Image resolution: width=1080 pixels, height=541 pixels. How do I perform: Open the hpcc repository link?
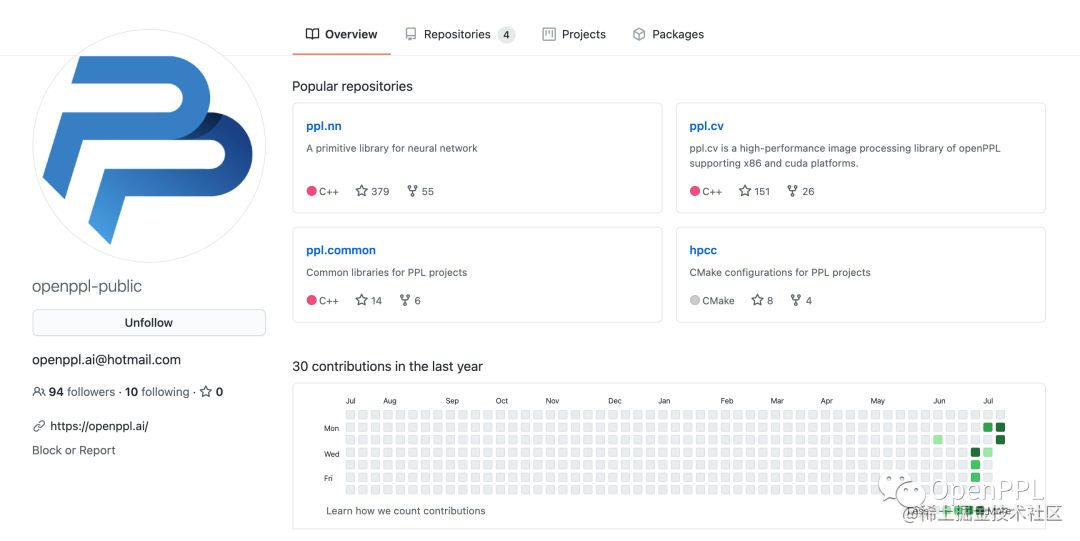coord(703,250)
